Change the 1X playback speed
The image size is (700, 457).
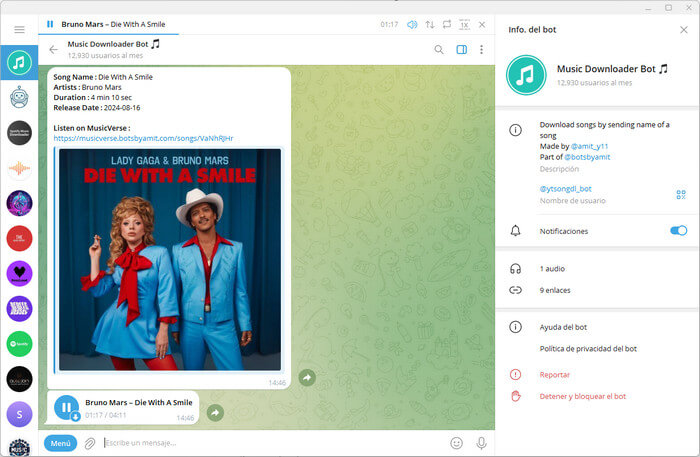tap(464, 25)
